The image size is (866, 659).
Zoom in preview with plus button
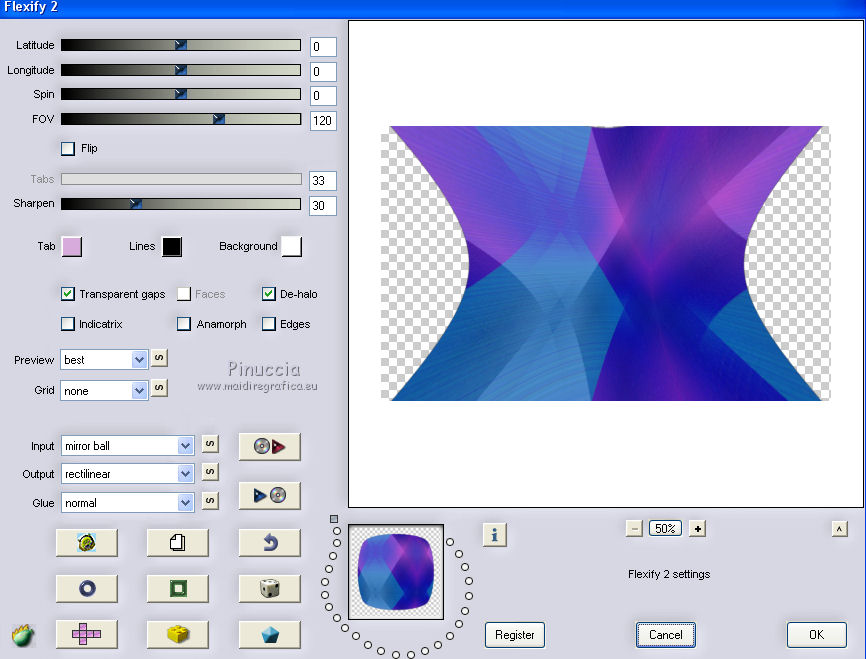click(698, 529)
